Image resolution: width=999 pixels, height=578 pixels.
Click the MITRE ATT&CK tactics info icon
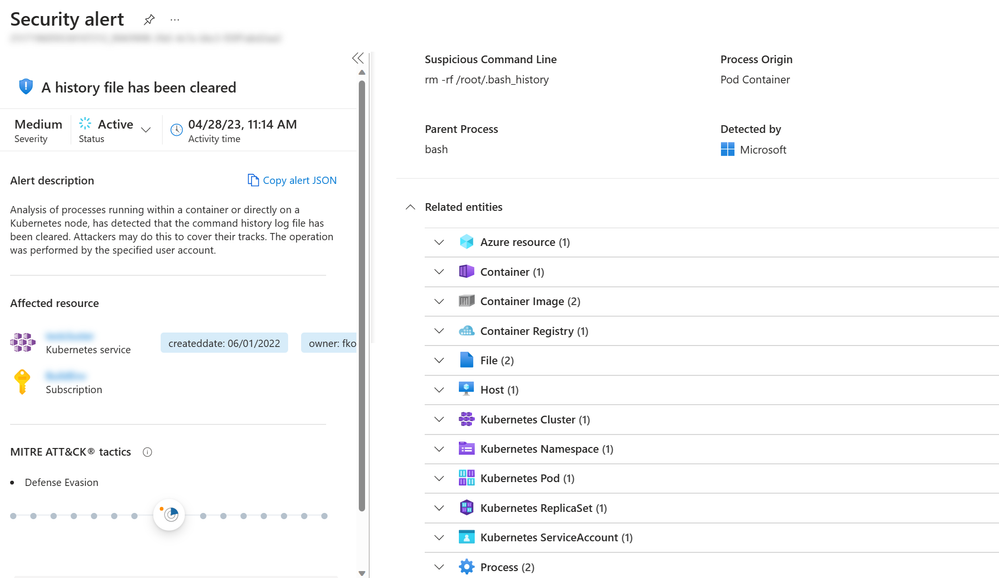click(147, 452)
